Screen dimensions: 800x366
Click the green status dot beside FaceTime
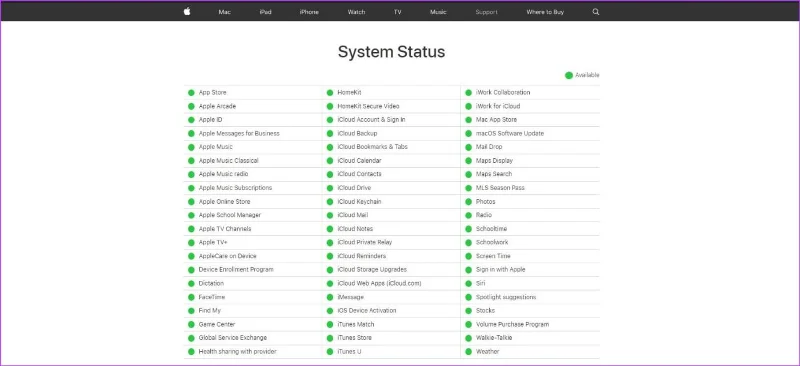pos(191,297)
